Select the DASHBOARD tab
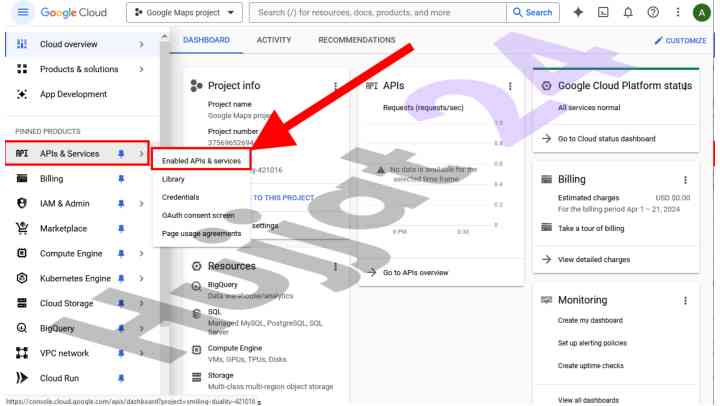The image size is (720, 406). click(x=206, y=40)
